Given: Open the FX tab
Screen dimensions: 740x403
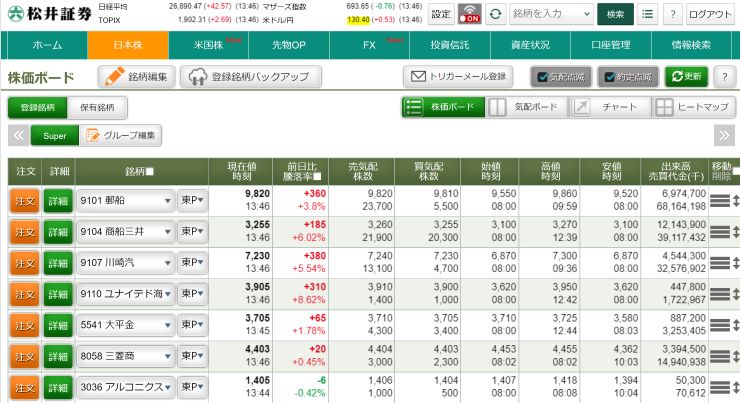Looking at the screenshot, I should coord(370,45).
